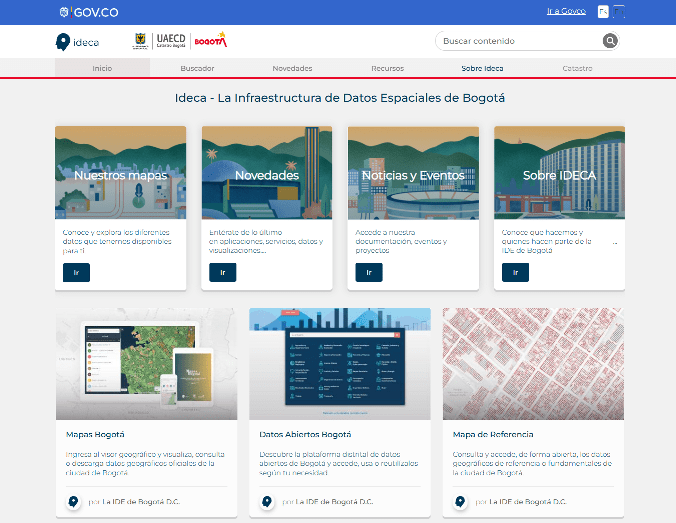
Task: Open the Buscador menu tab
Action: (197, 68)
